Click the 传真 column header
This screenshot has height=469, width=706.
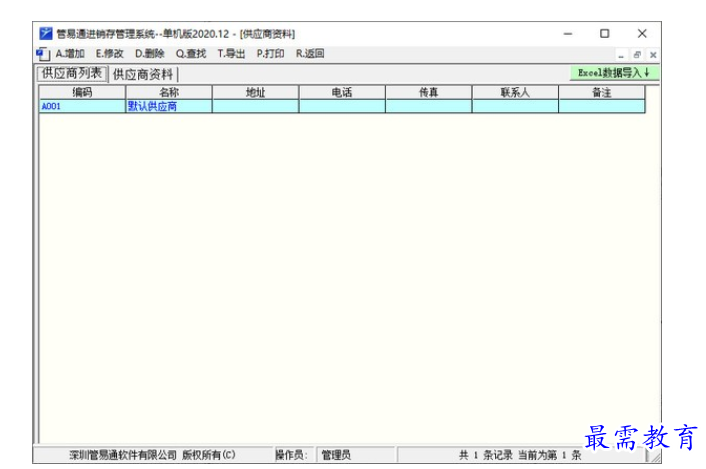pos(429,93)
